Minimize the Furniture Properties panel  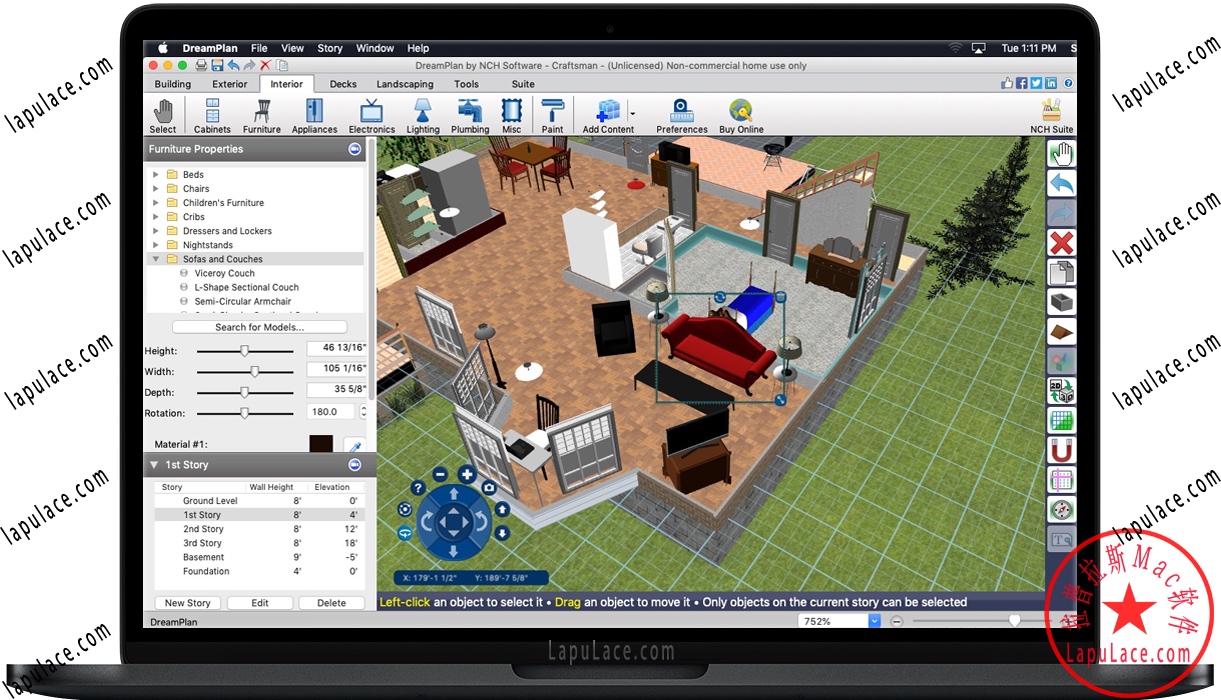pyautogui.click(x=355, y=149)
